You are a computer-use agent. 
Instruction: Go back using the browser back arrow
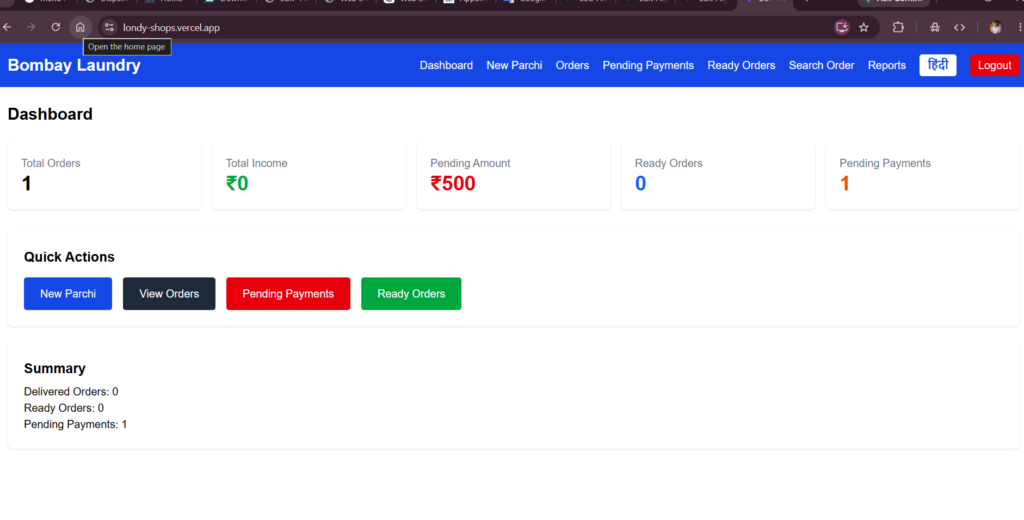tap(7, 27)
